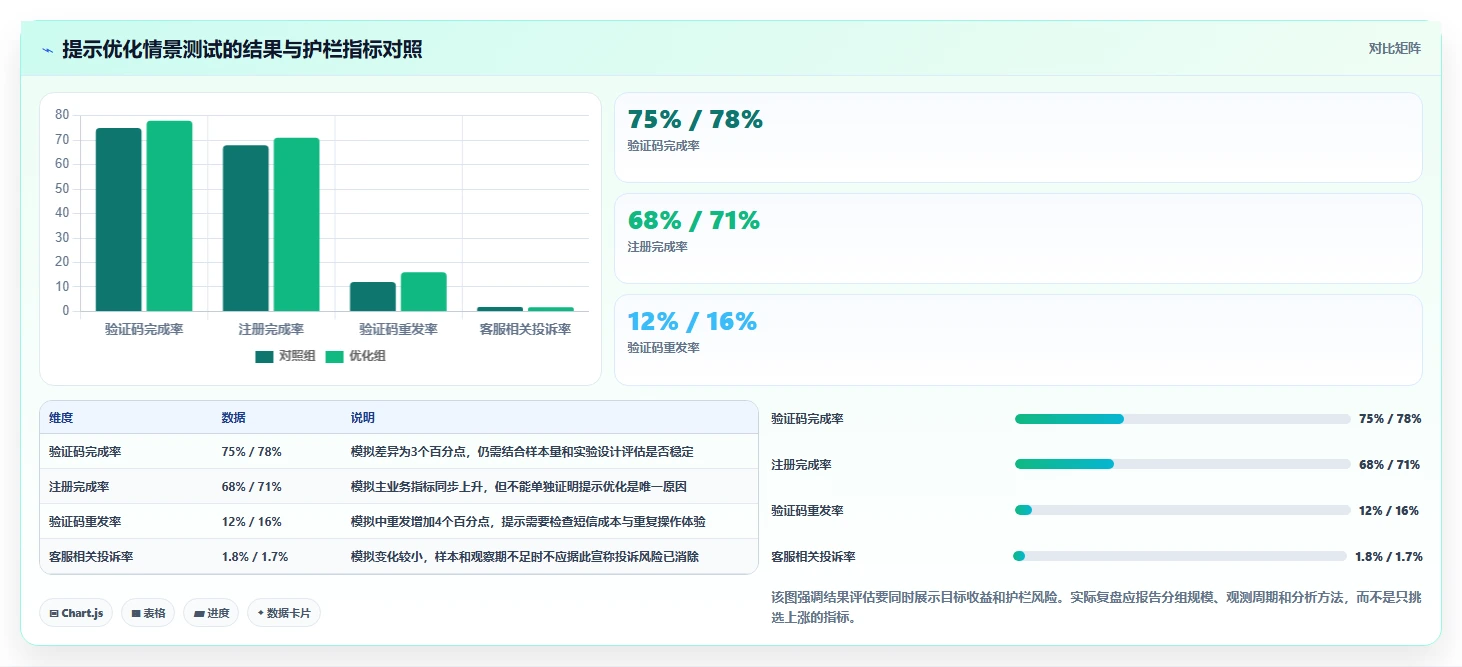This screenshot has width=1462, height=667.
Task: Click the 对比矩阵 label at top right
Action: [1394, 48]
